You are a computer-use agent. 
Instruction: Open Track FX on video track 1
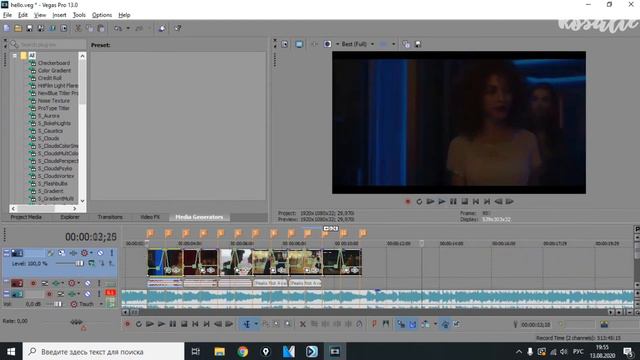pyautogui.click(x=73, y=253)
